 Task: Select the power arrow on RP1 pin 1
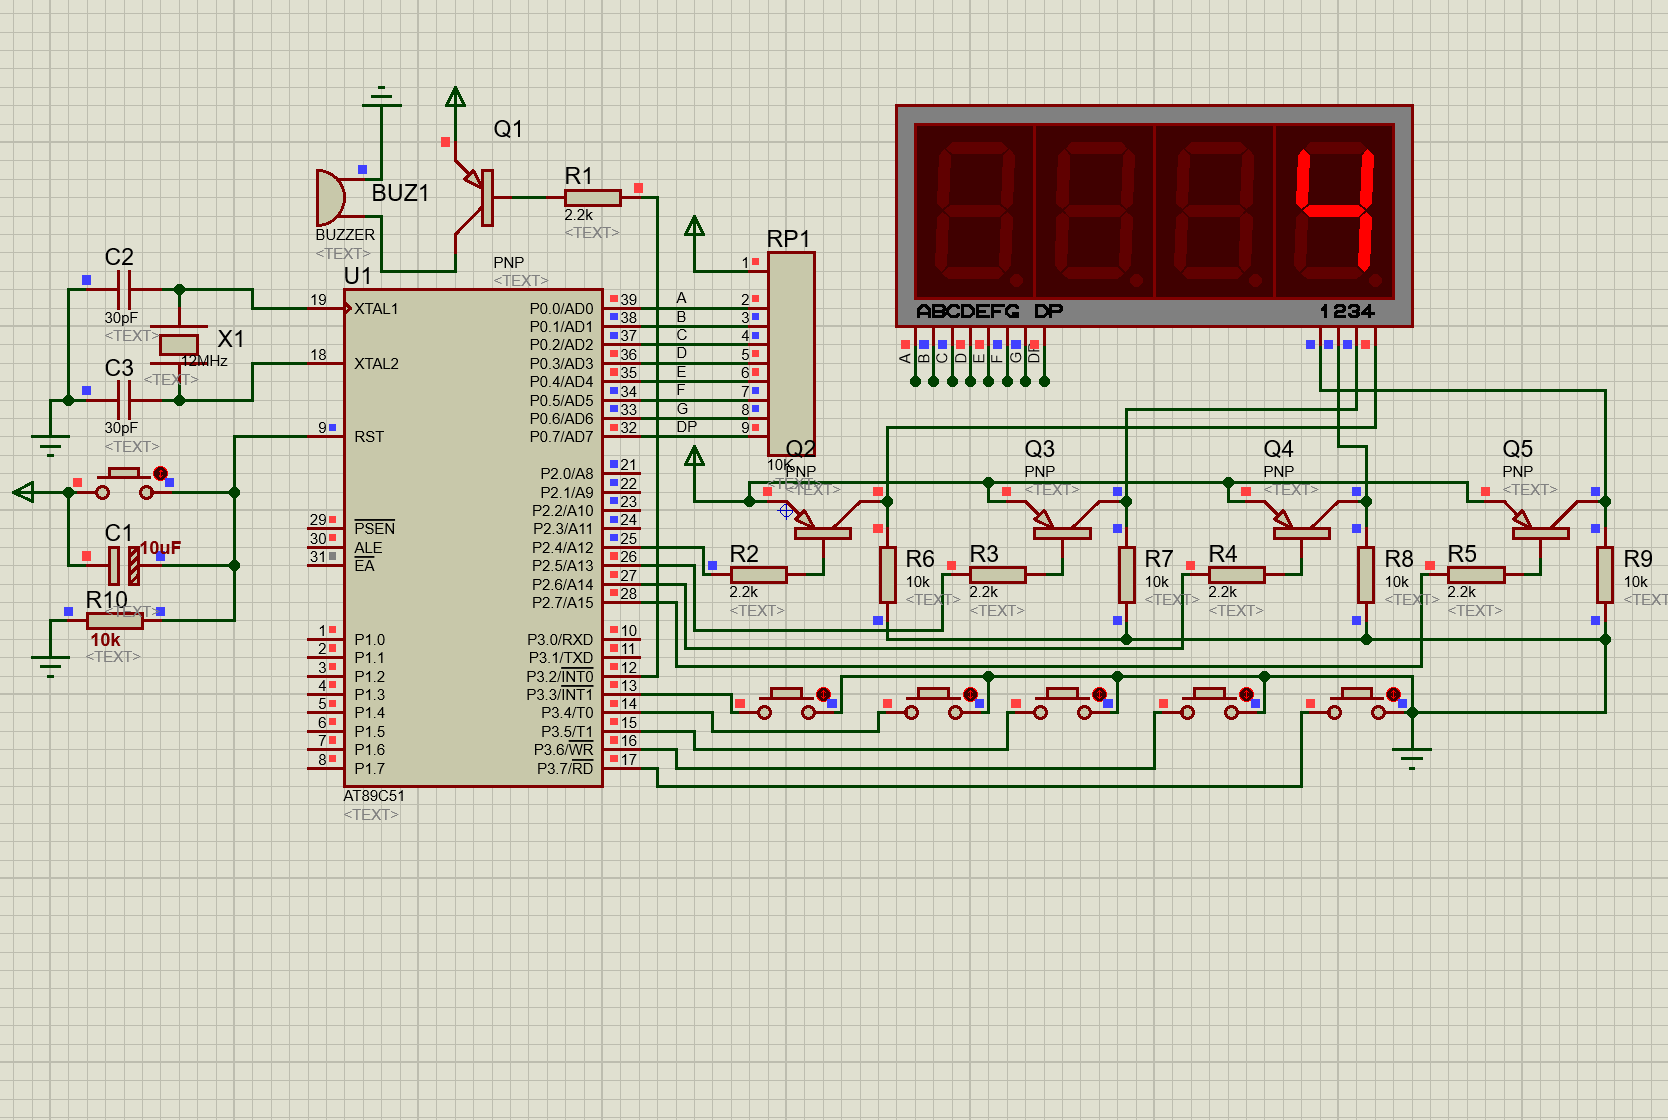pyautogui.click(x=694, y=226)
